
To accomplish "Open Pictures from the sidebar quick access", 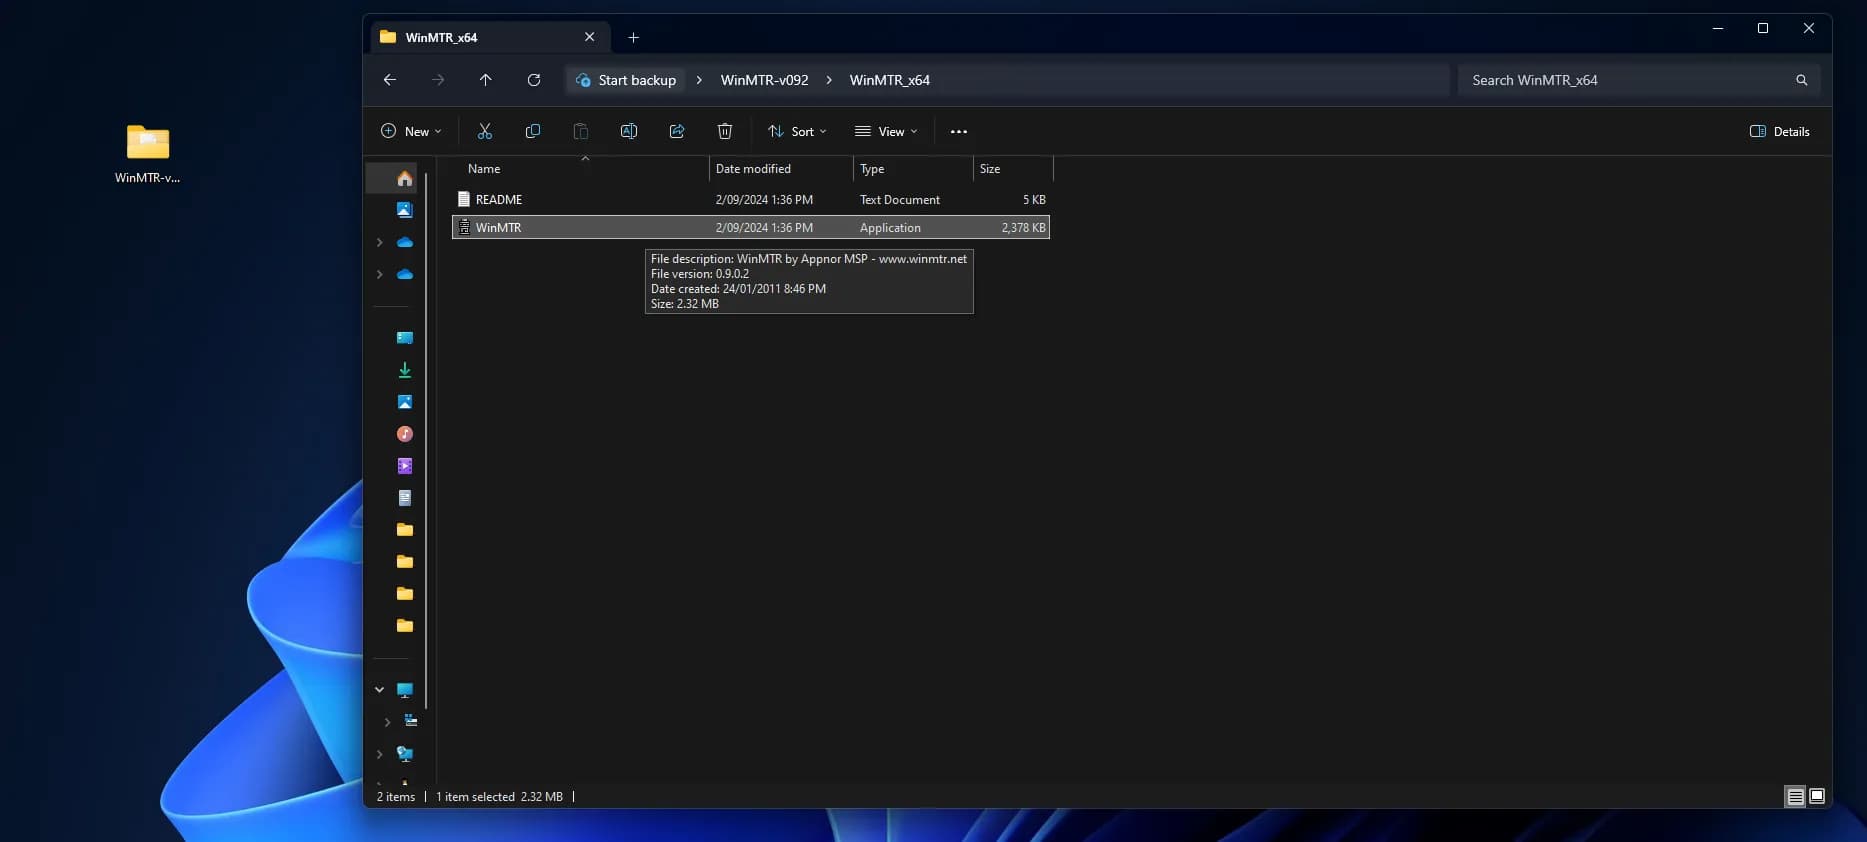I will click(405, 402).
